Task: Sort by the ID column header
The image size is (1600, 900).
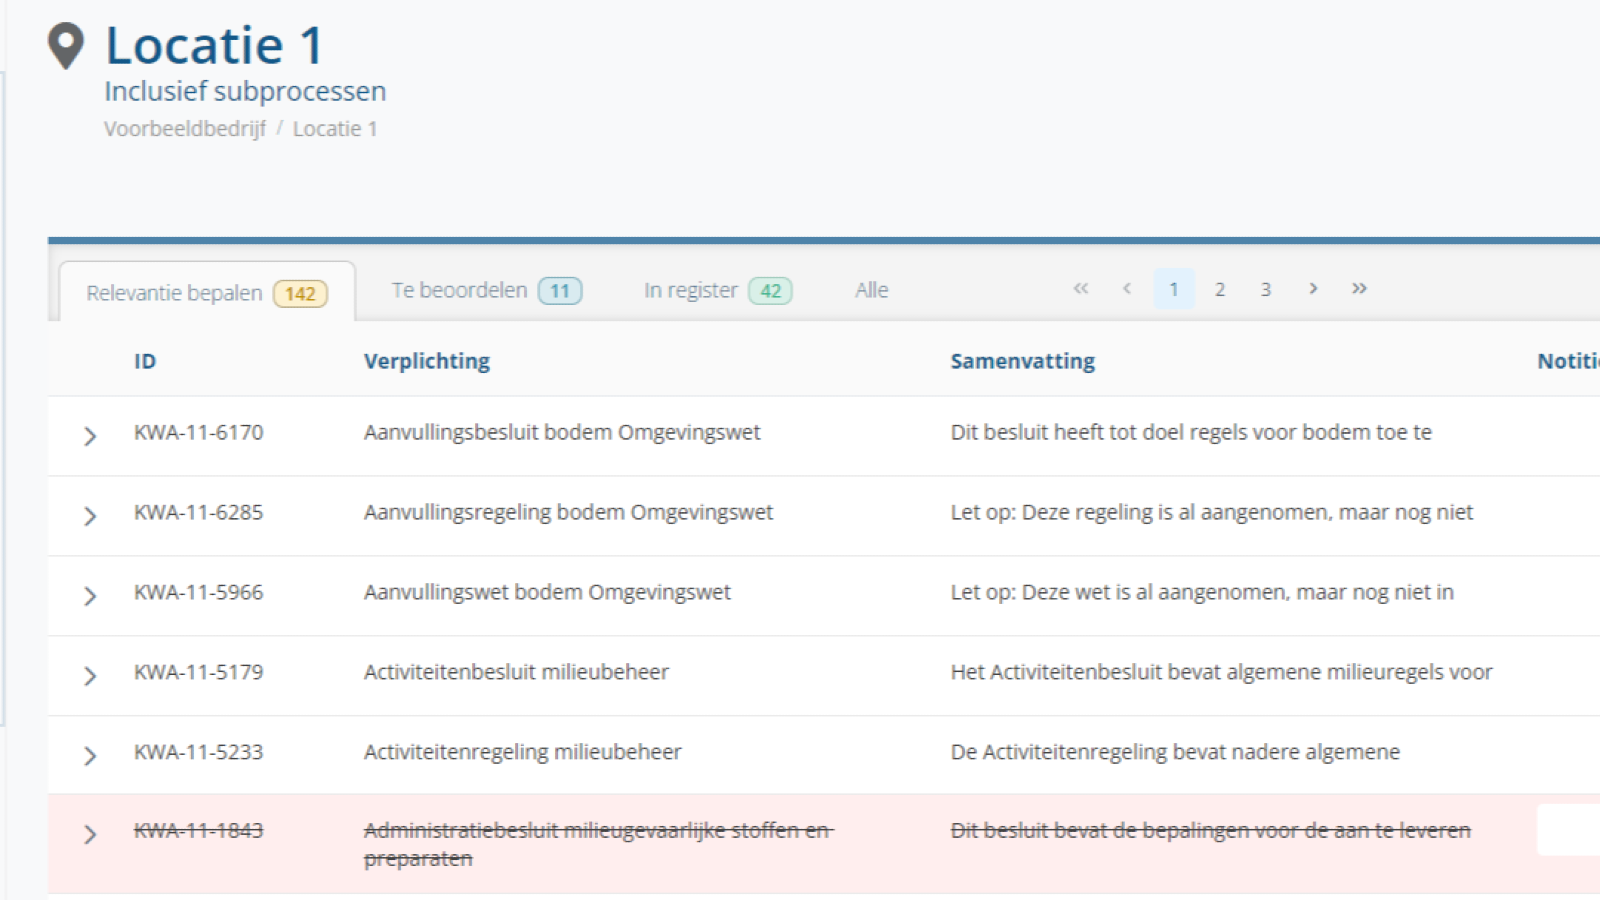Action: tap(145, 361)
